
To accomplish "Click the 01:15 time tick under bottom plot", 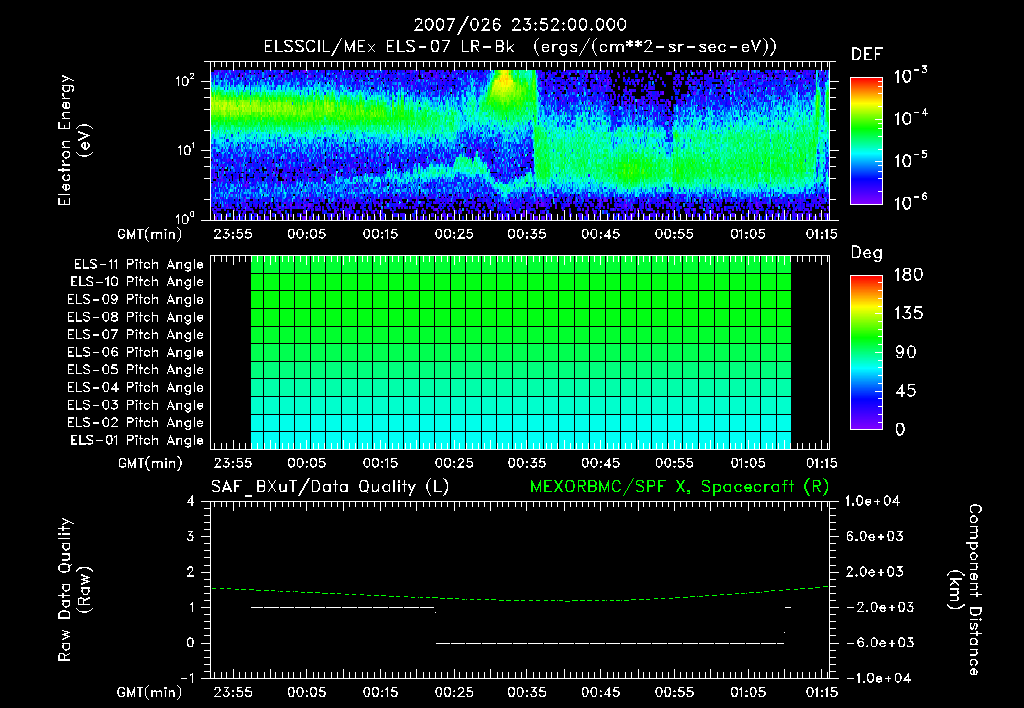I will pos(821,692).
